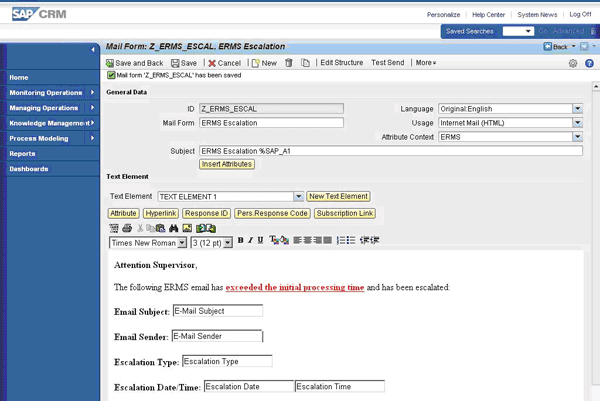Click the print icon in editor toolbar
The height and width of the screenshot is (401, 600).
tap(127, 228)
